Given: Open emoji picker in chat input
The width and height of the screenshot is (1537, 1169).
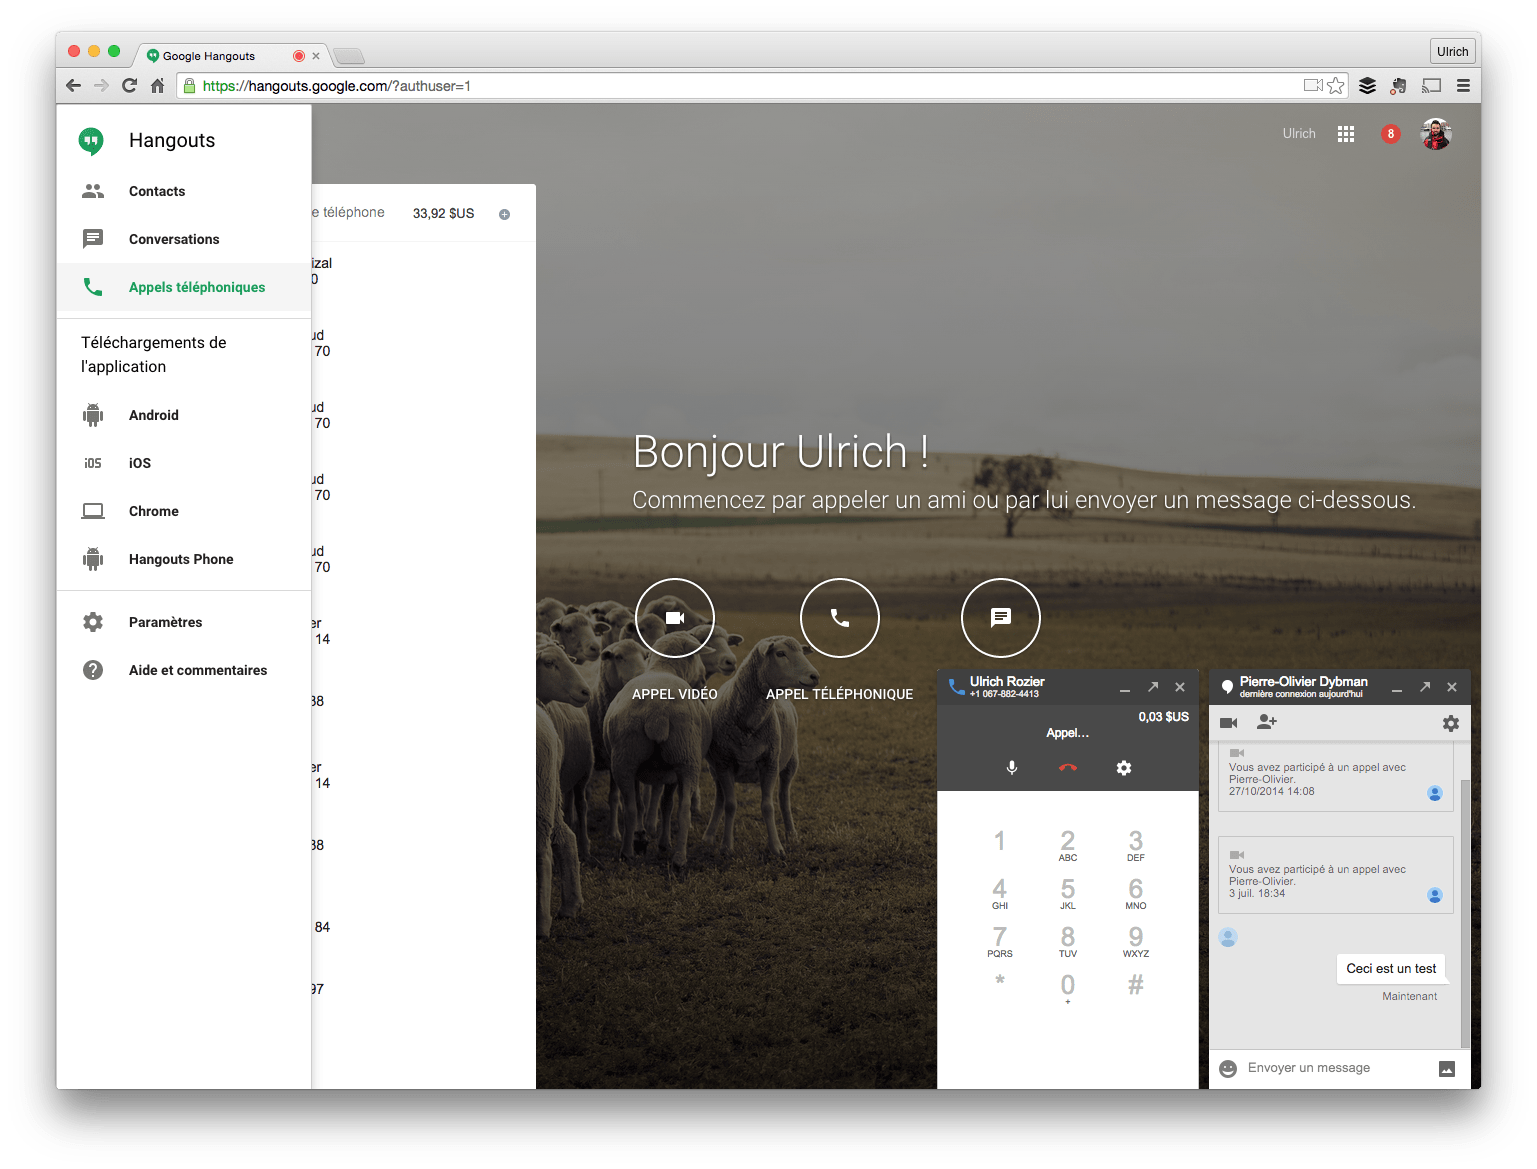Looking at the screenshot, I should (1228, 1069).
